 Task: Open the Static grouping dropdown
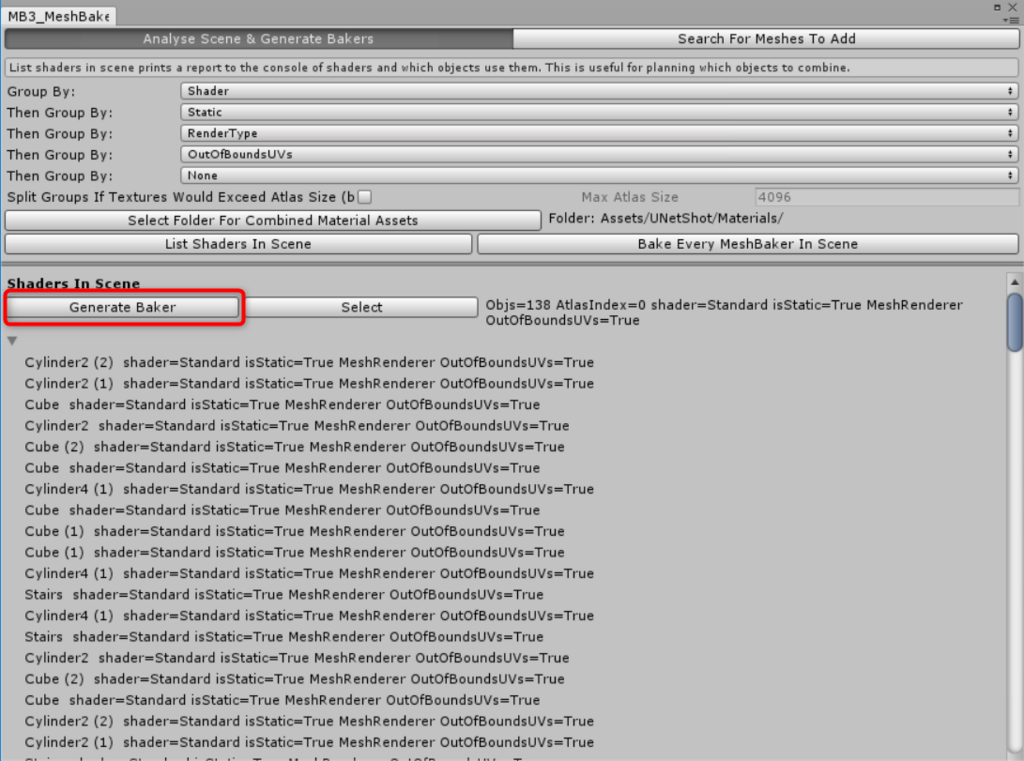599,112
